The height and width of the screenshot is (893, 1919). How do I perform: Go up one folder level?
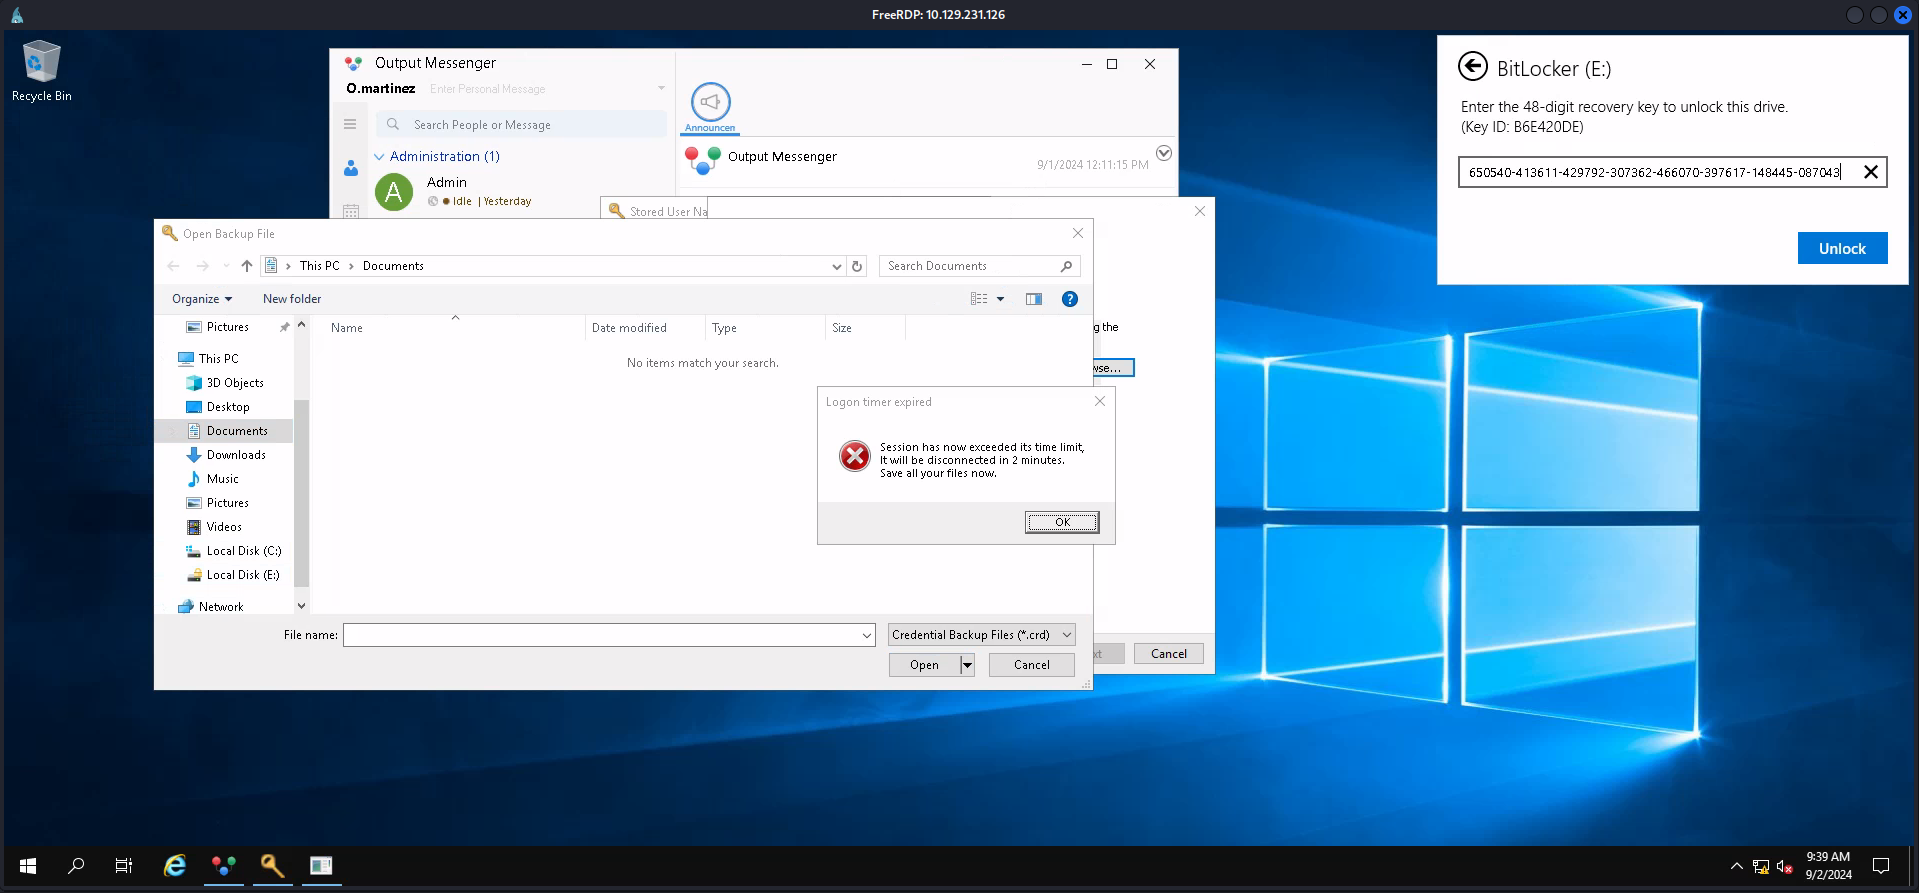click(247, 266)
